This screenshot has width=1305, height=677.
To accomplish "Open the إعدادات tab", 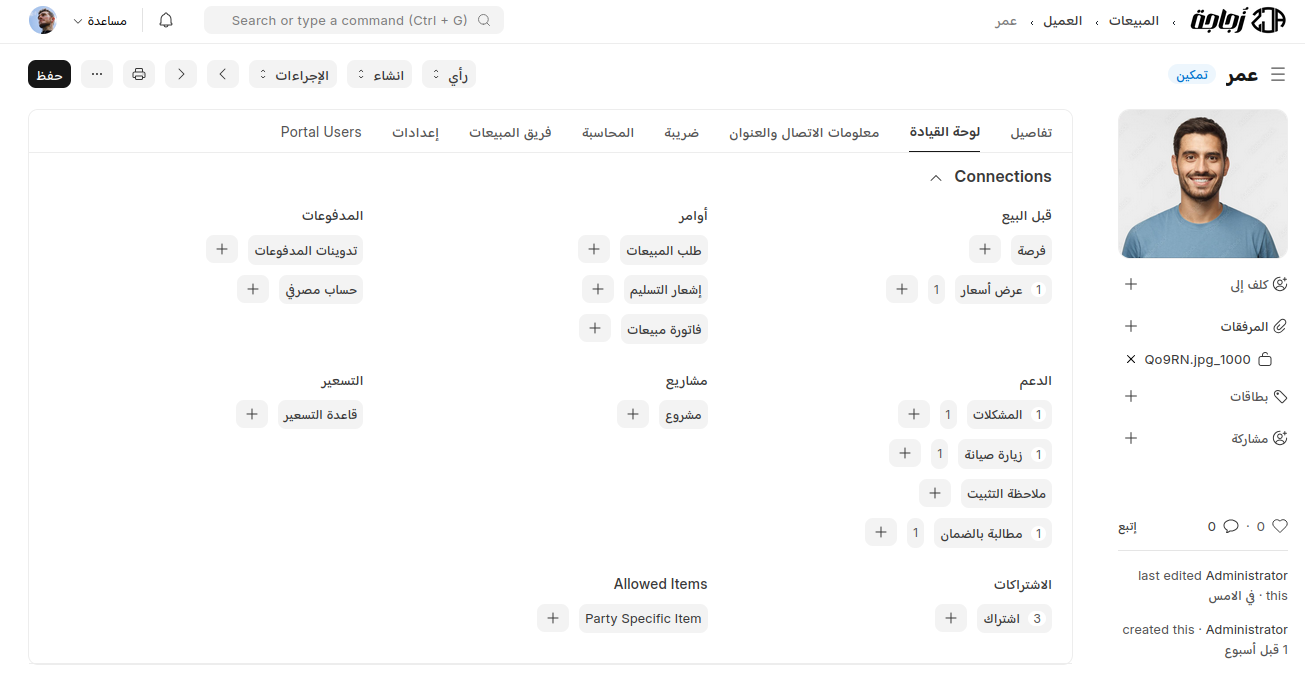I will (x=415, y=132).
